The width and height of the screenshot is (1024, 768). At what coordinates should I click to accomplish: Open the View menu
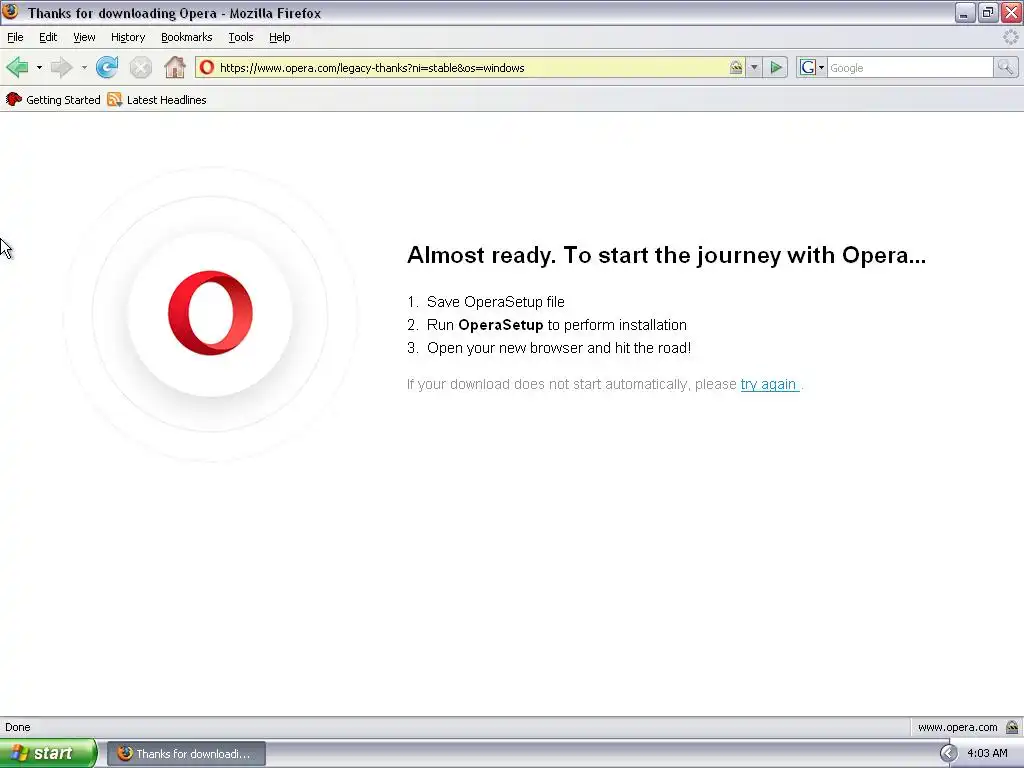(x=84, y=37)
